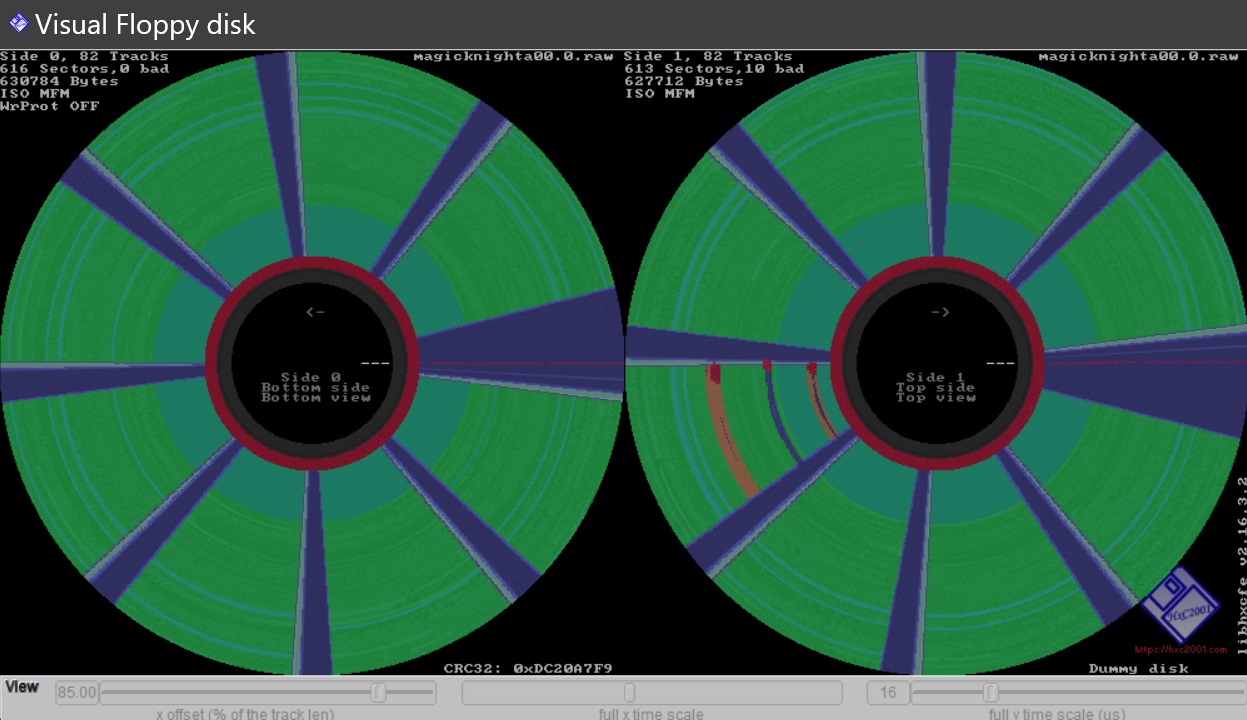Click the CRC32 checksum text
The image size is (1247, 720).
coord(527,668)
